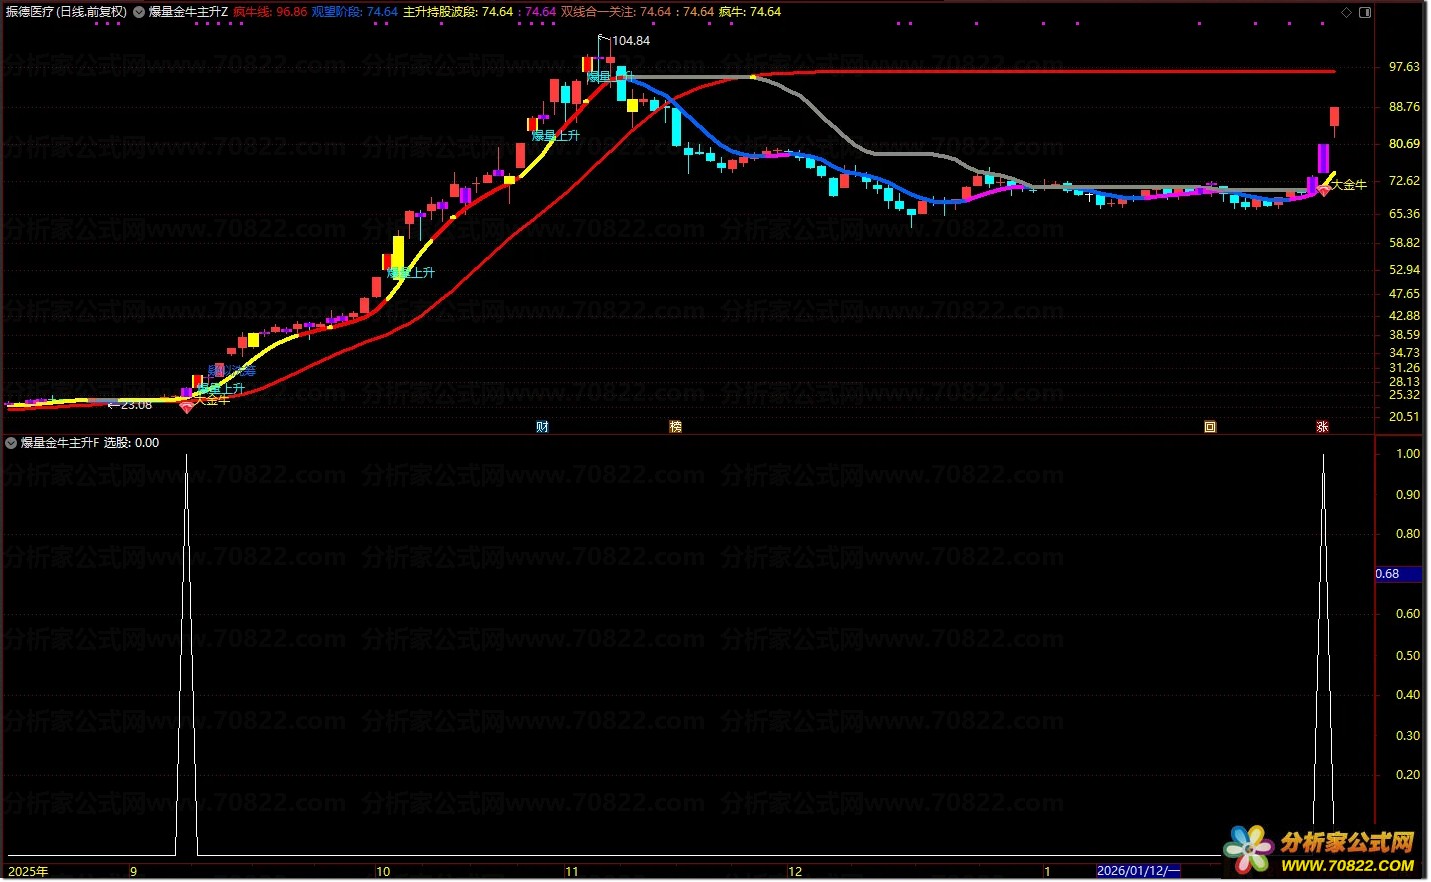The width and height of the screenshot is (1431, 882).
Task: Select the 观望阶段 indicator value label
Action: (354, 12)
